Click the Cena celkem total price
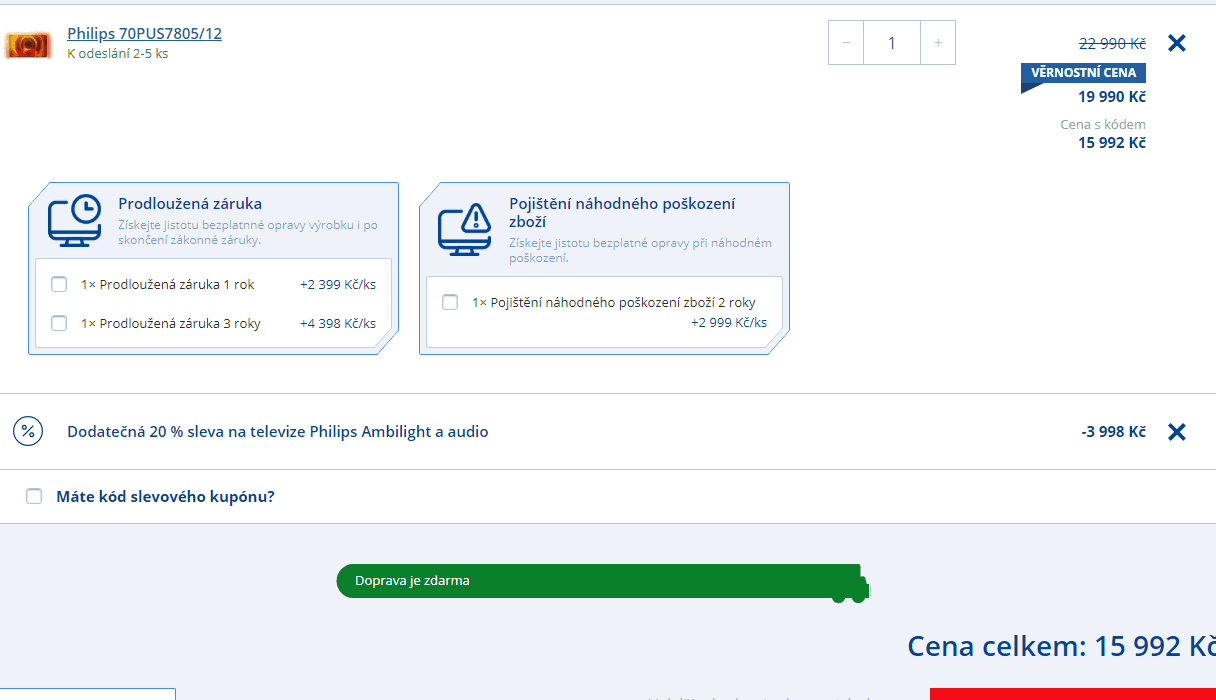 (1062, 646)
